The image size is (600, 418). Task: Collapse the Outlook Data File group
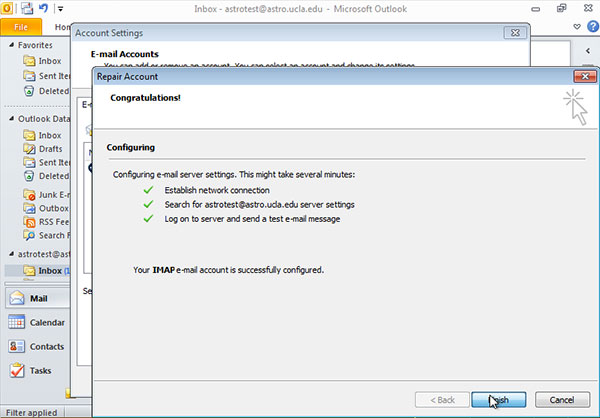pyautogui.click(x=11, y=119)
